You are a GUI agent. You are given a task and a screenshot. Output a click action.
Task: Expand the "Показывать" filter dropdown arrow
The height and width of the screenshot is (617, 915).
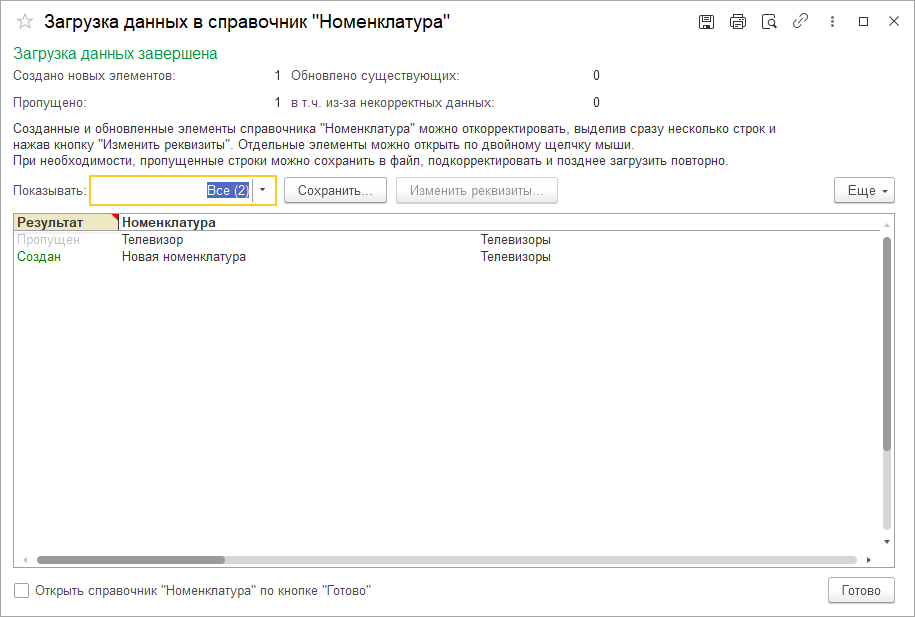pos(263,190)
